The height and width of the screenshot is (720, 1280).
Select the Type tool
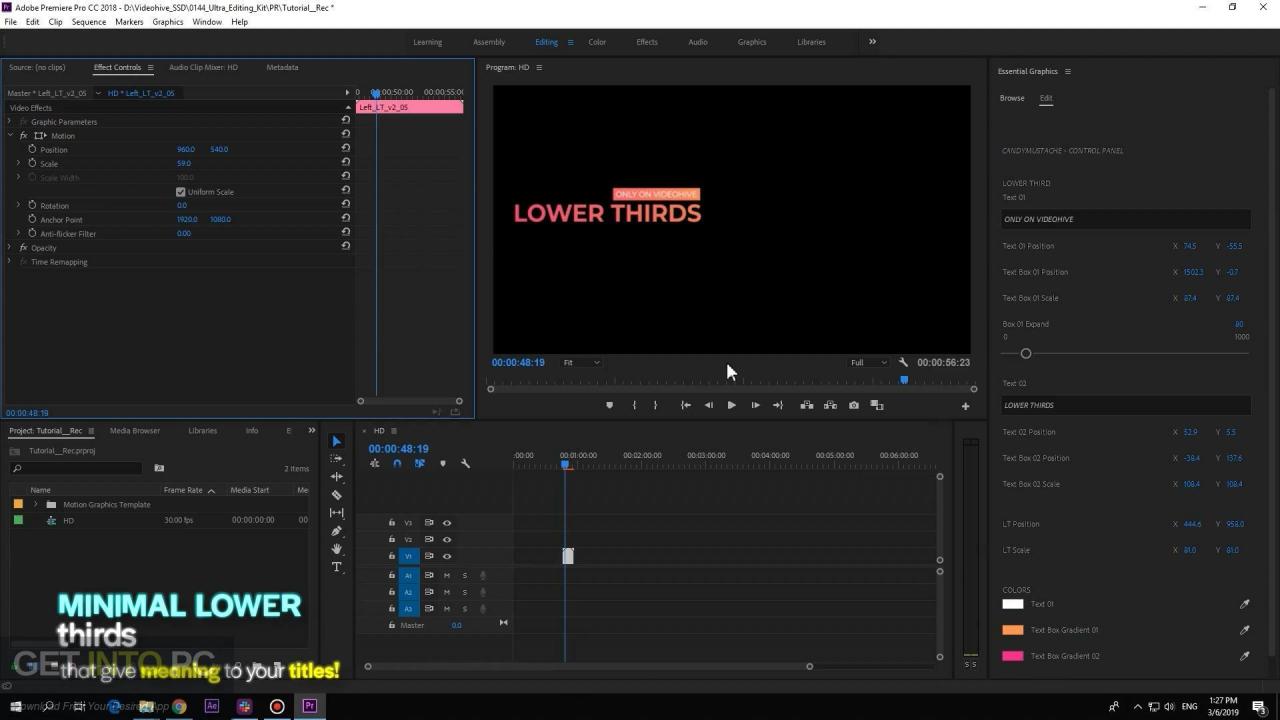coord(337,567)
